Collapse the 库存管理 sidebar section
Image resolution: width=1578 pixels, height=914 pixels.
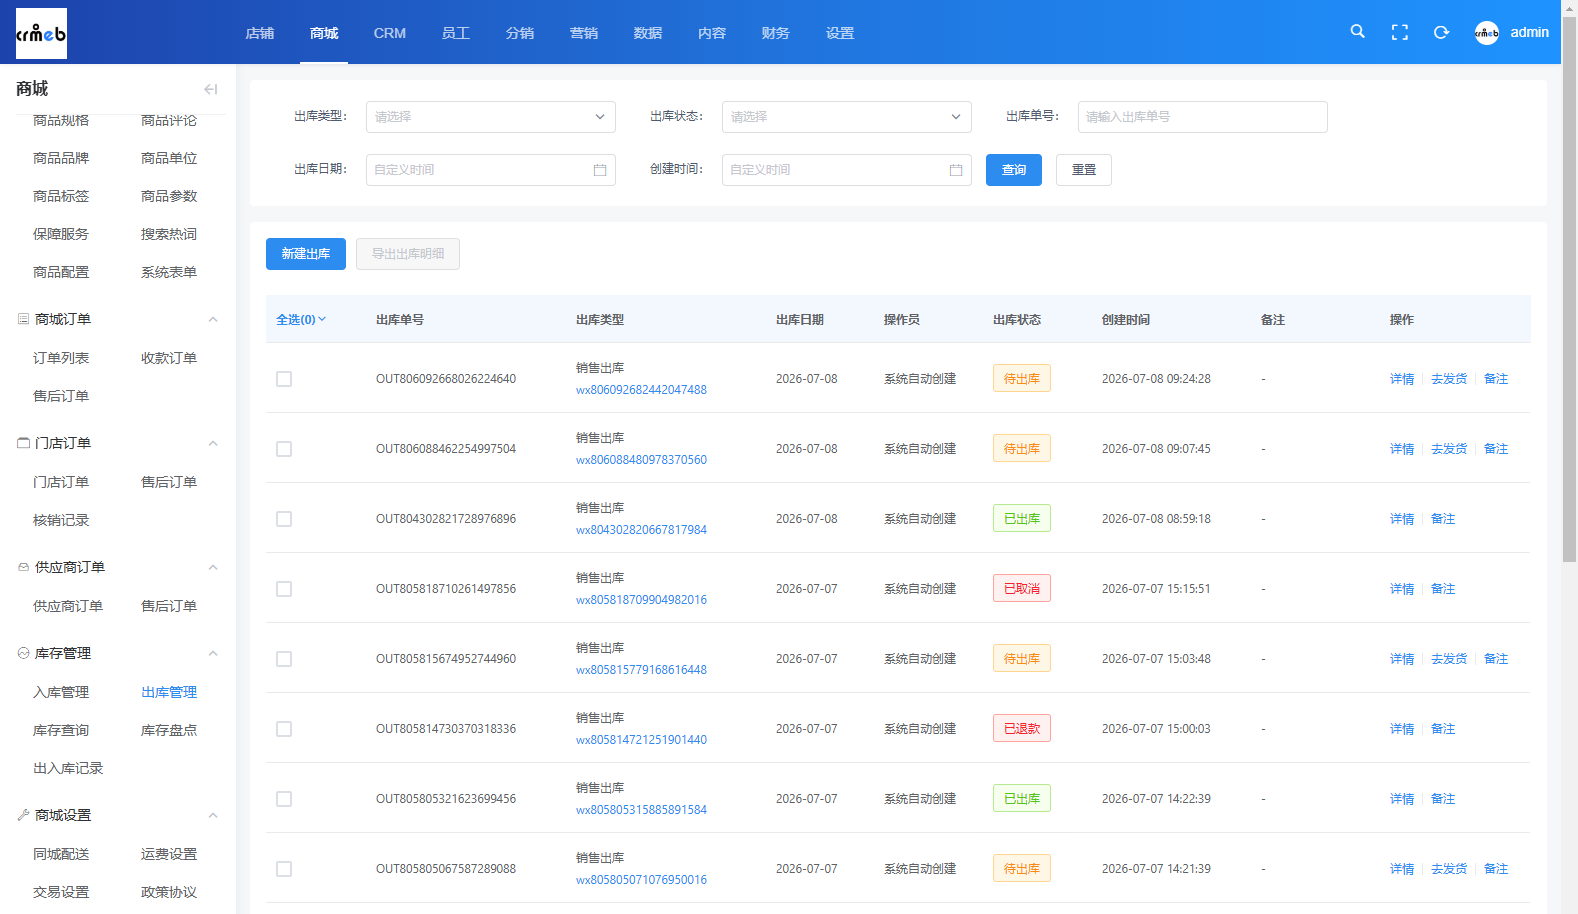click(213, 653)
